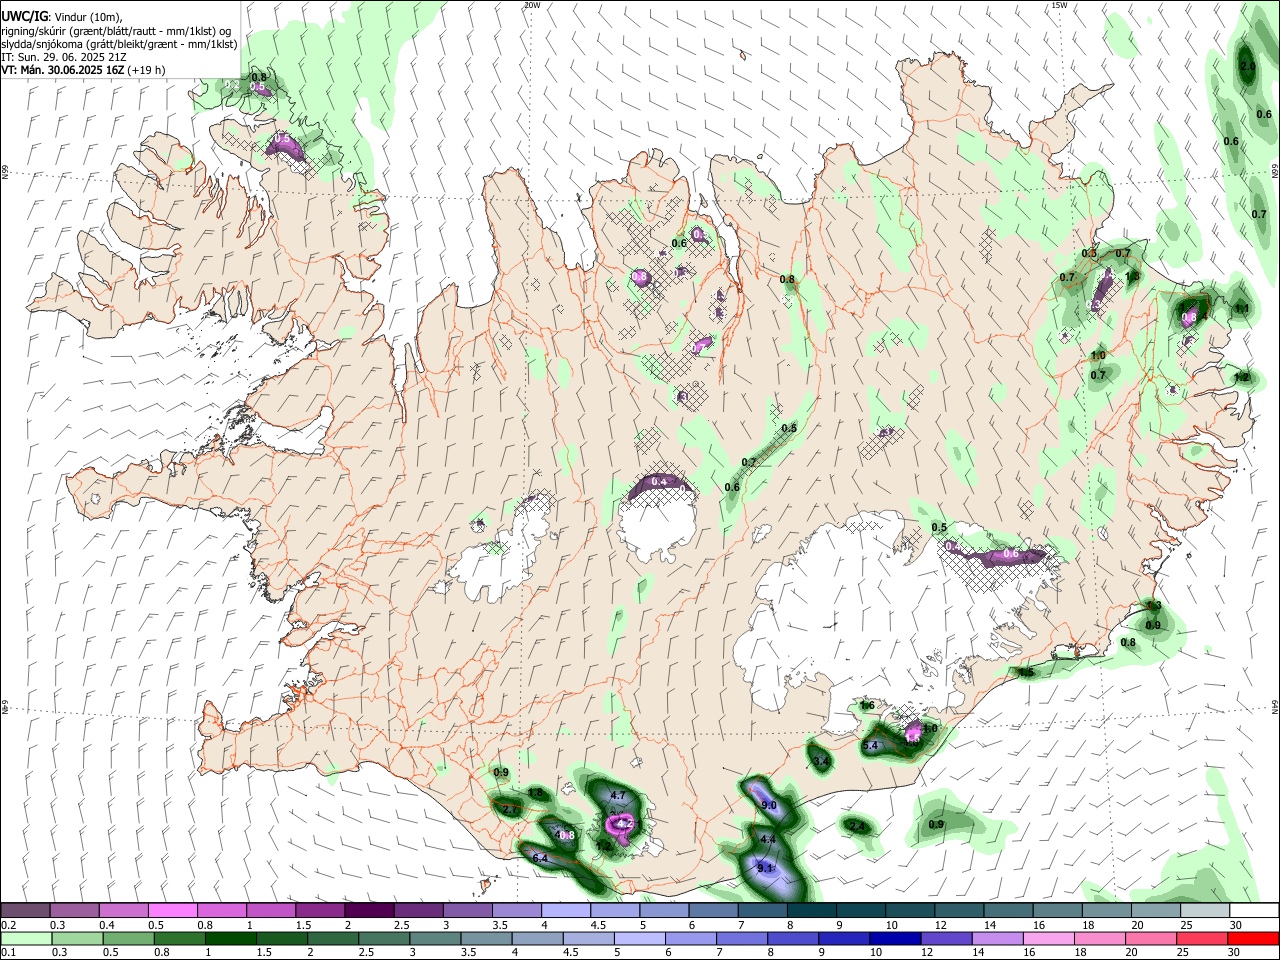Select the 0.4 label above the central glacier
This screenshot has width=1280, height=960.
pos(659,482)
